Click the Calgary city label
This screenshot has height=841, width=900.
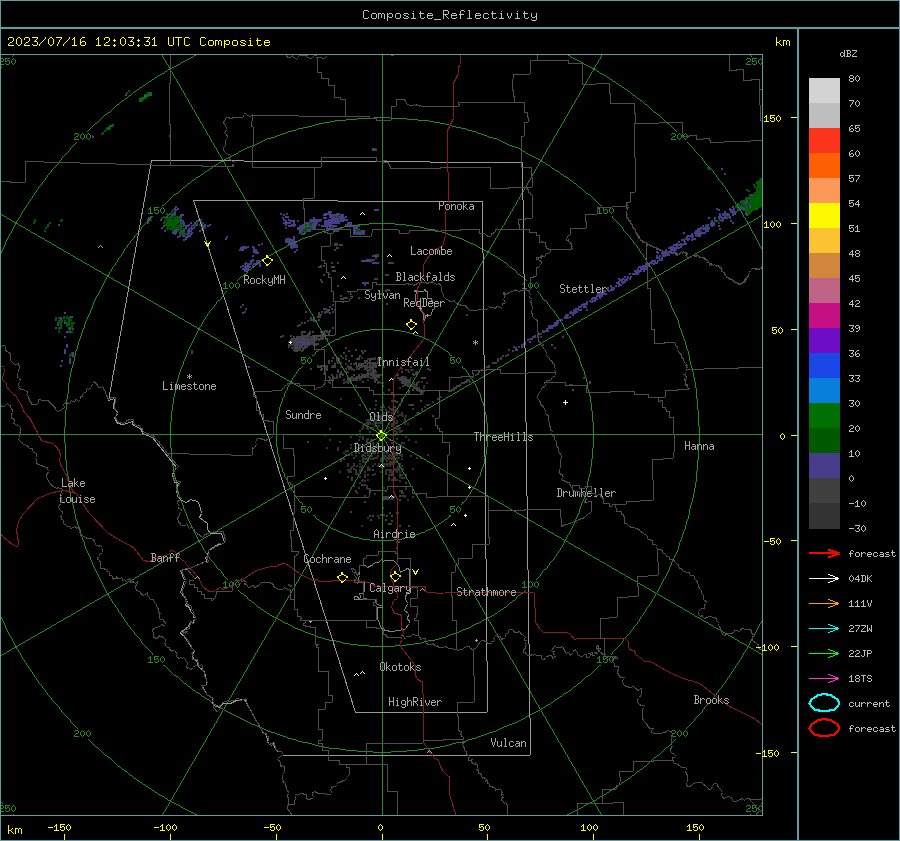[390, 588]
